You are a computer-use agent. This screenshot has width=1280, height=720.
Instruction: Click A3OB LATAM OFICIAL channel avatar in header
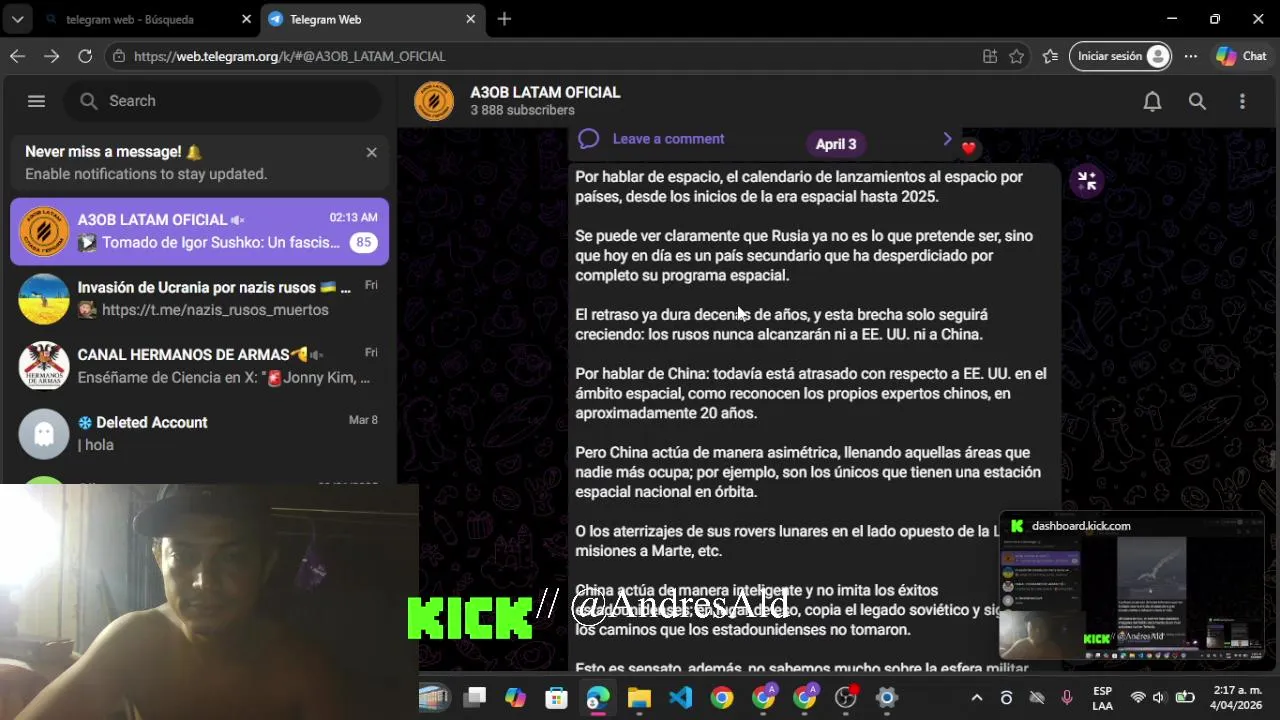(434, 101)
